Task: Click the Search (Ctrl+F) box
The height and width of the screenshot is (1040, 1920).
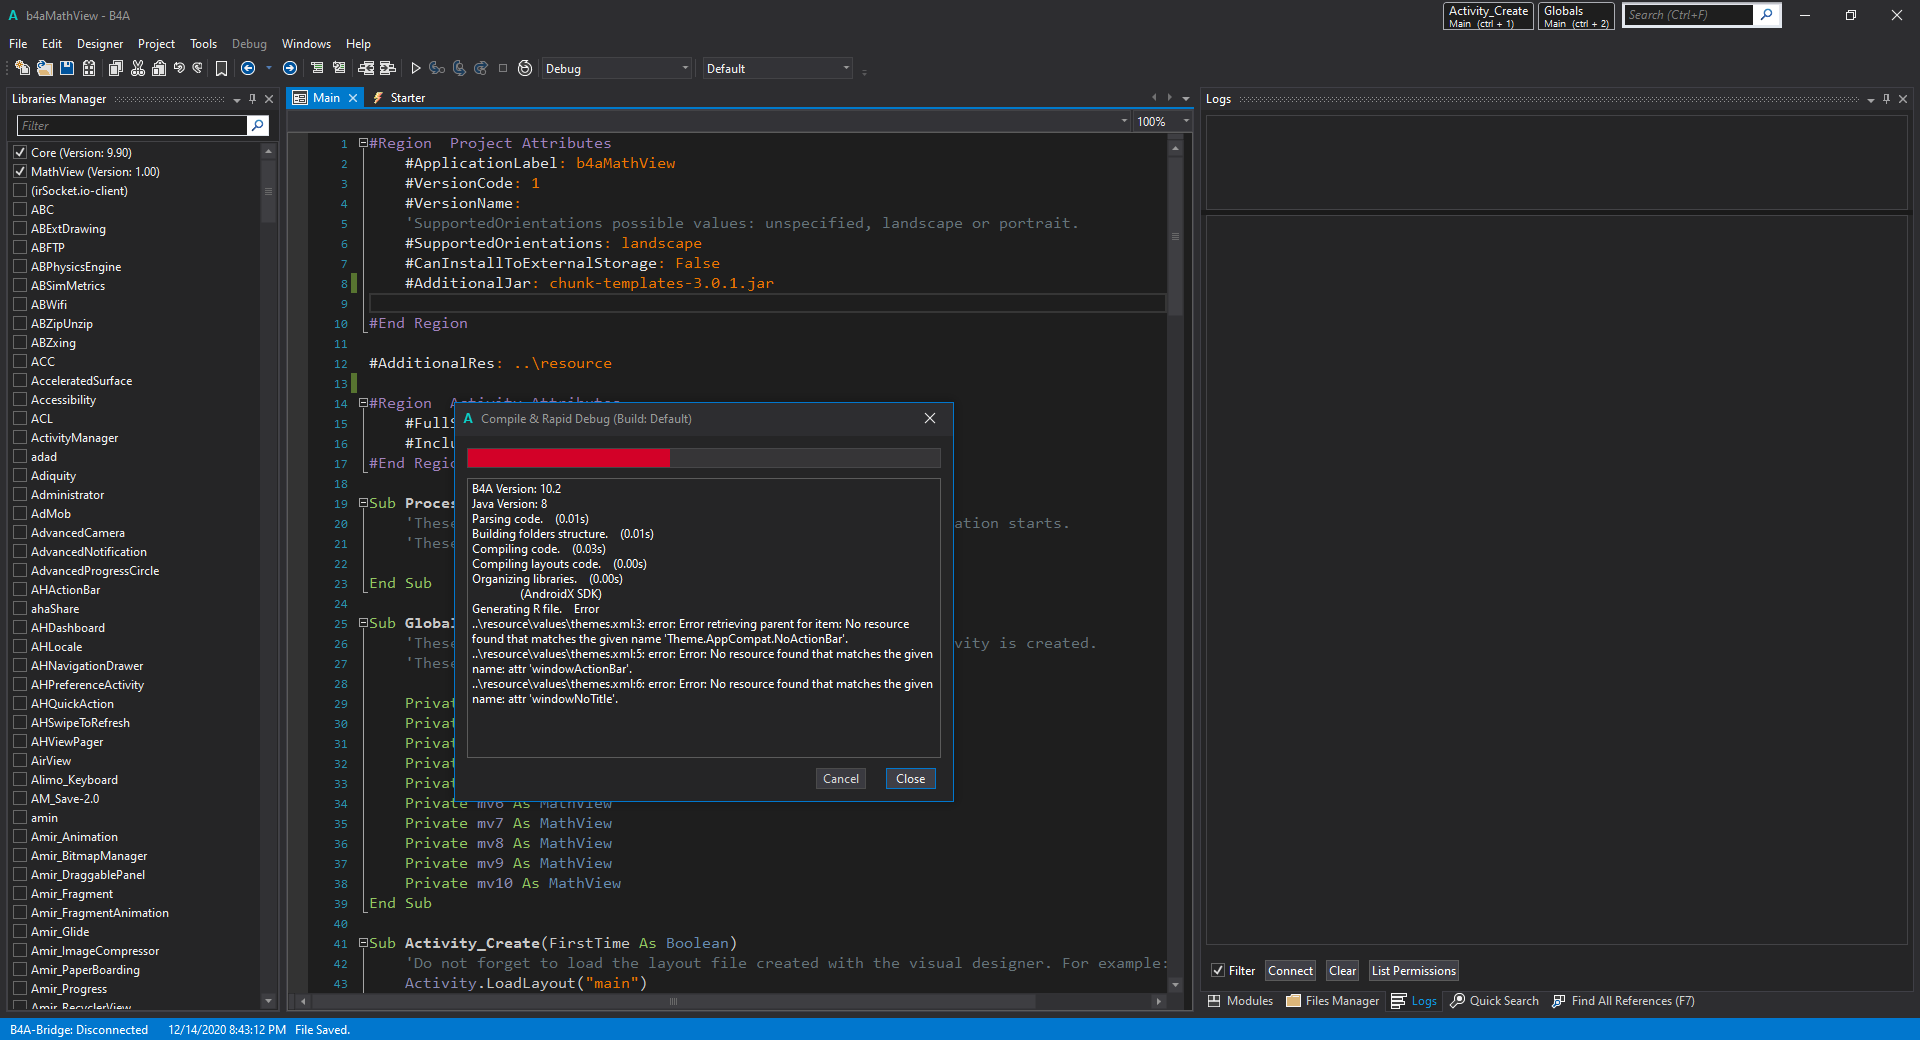Action: (x=1688, y=15)
